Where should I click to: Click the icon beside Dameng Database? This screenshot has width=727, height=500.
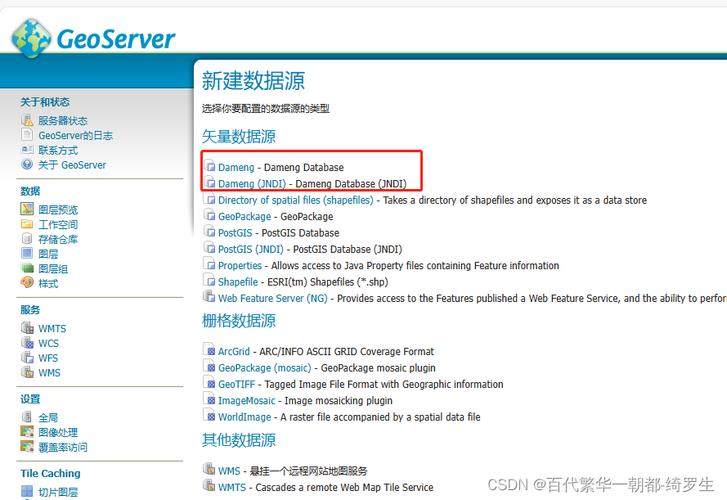pyautogui.click(x=210, y=166)
